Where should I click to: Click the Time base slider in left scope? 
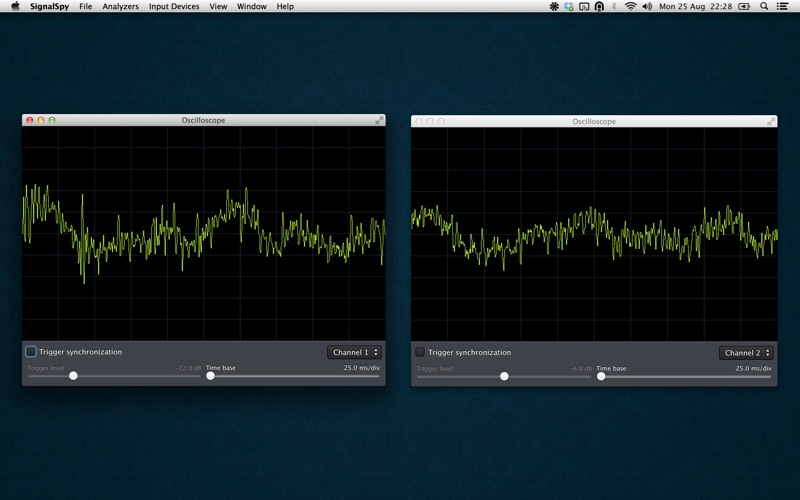210,376
